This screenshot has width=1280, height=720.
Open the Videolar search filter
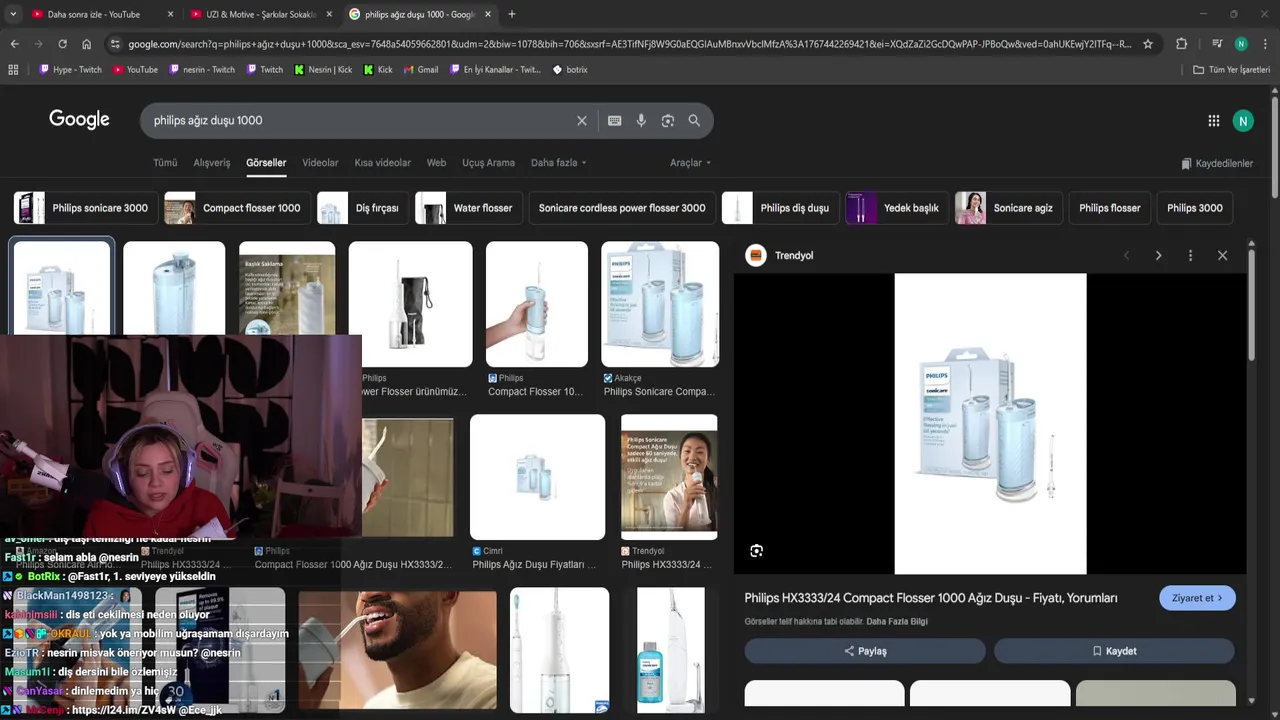(320, 163)
